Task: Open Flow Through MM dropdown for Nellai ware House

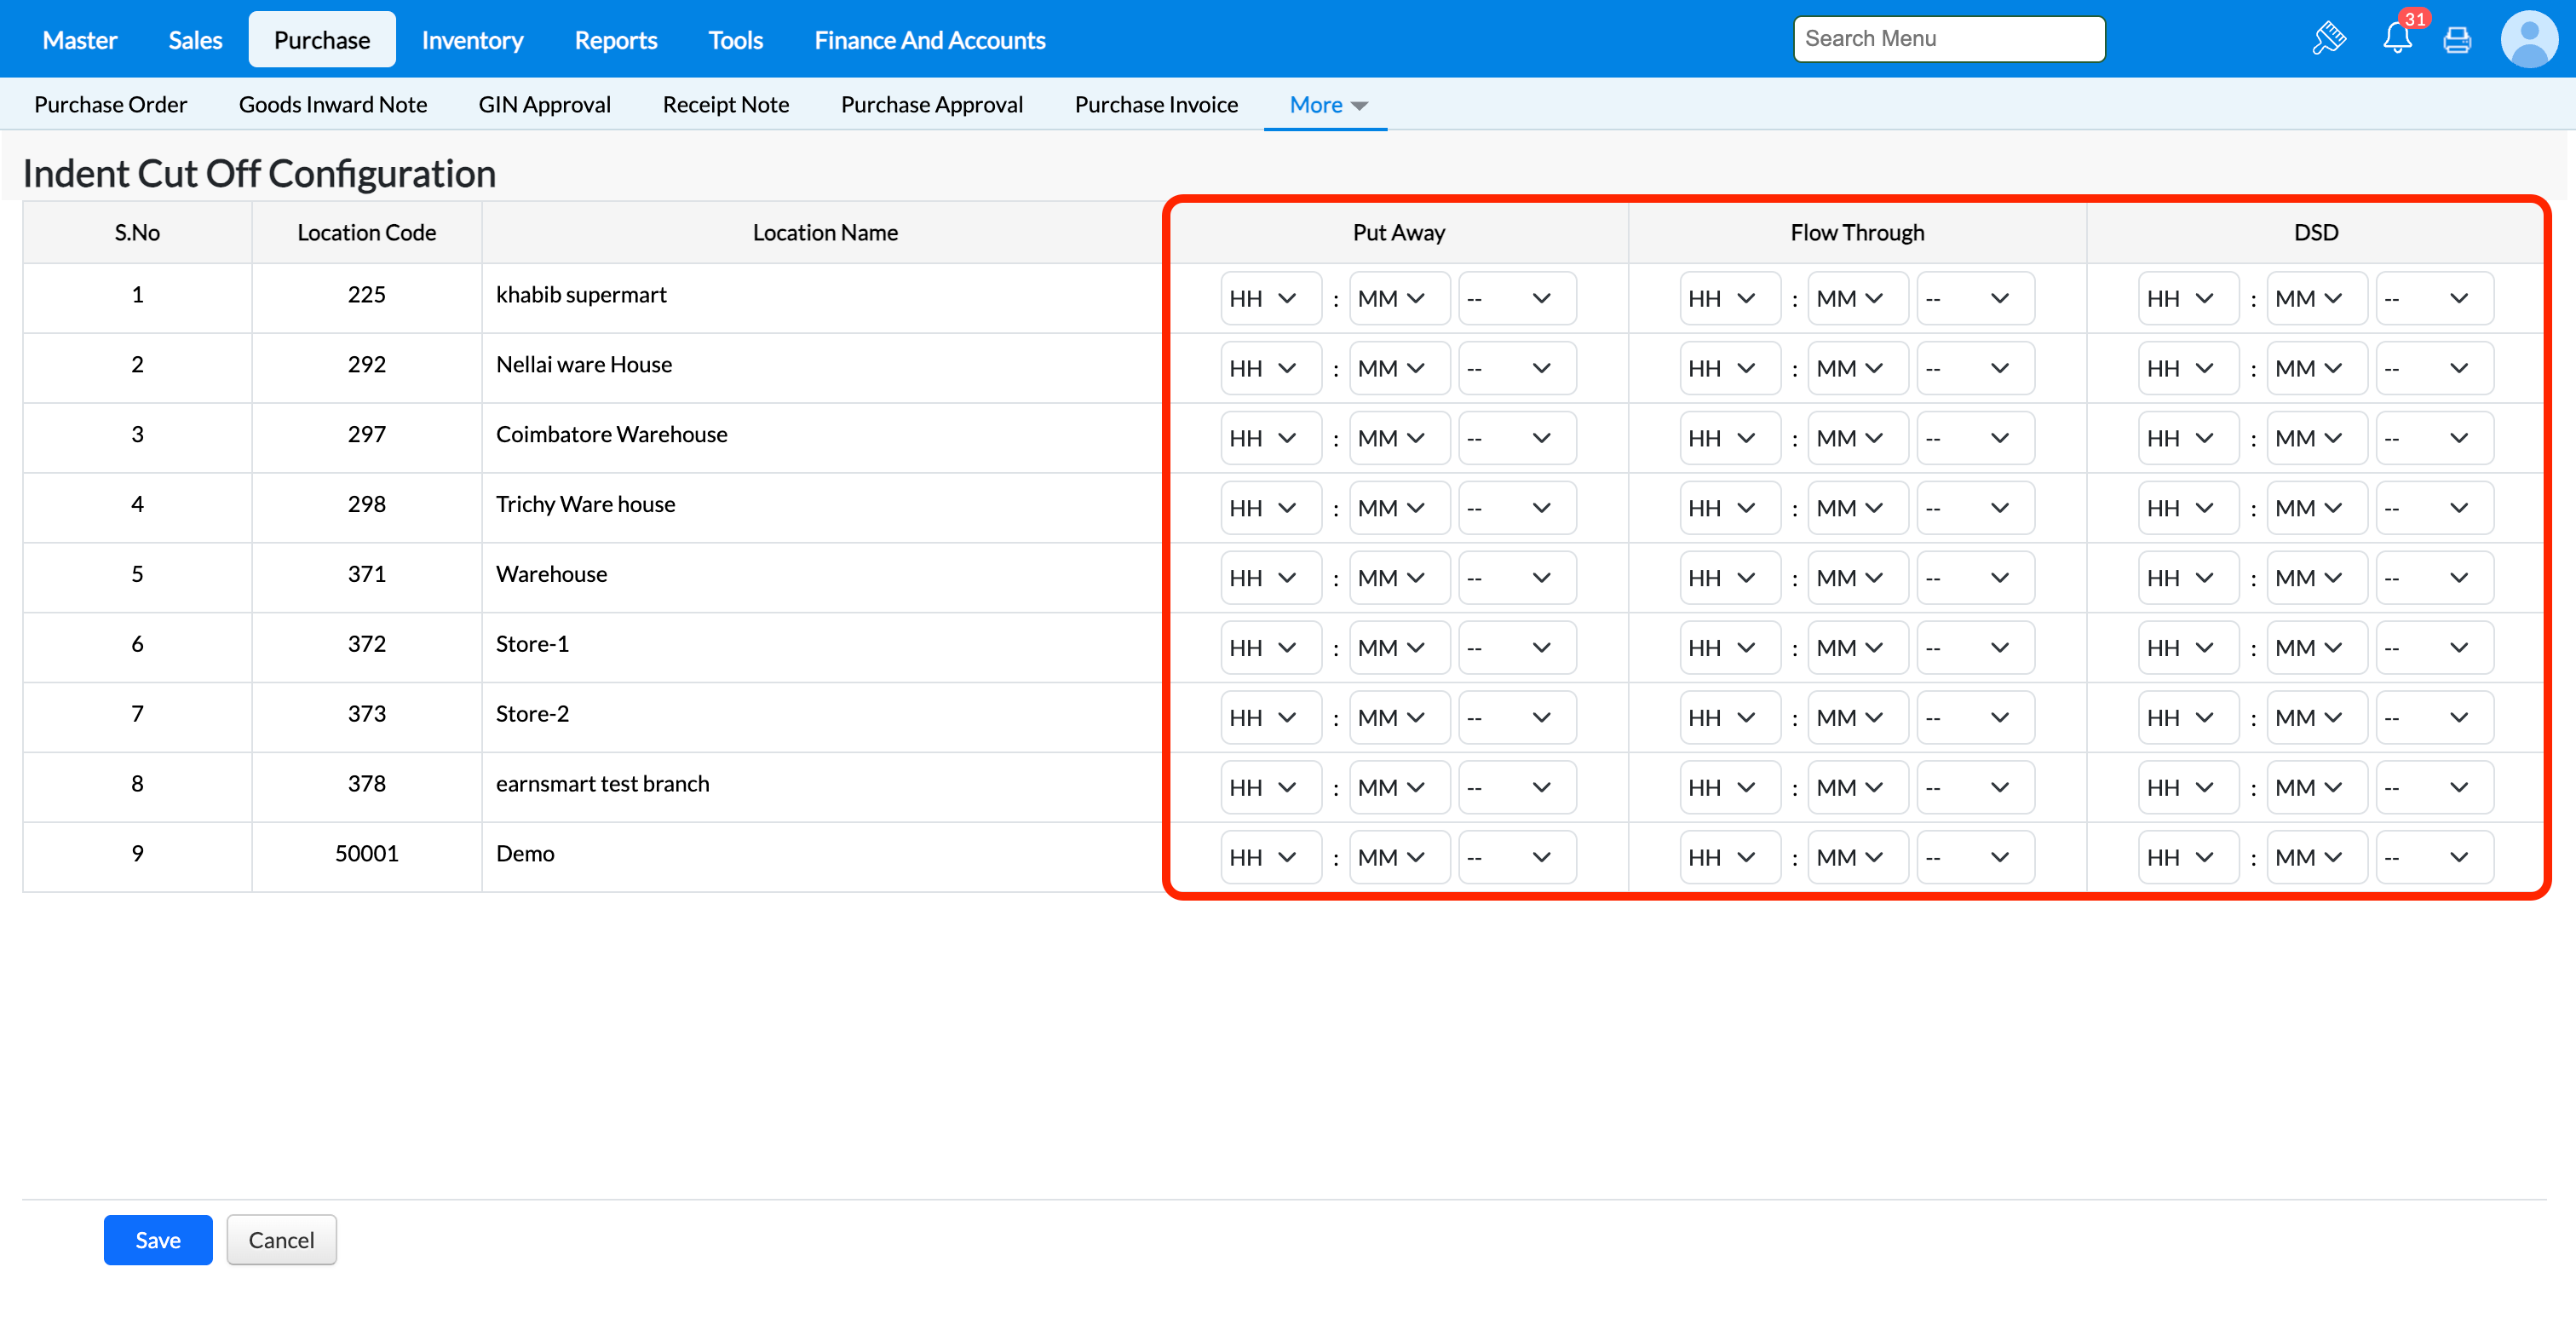Action: click(x=1856, y=368)
